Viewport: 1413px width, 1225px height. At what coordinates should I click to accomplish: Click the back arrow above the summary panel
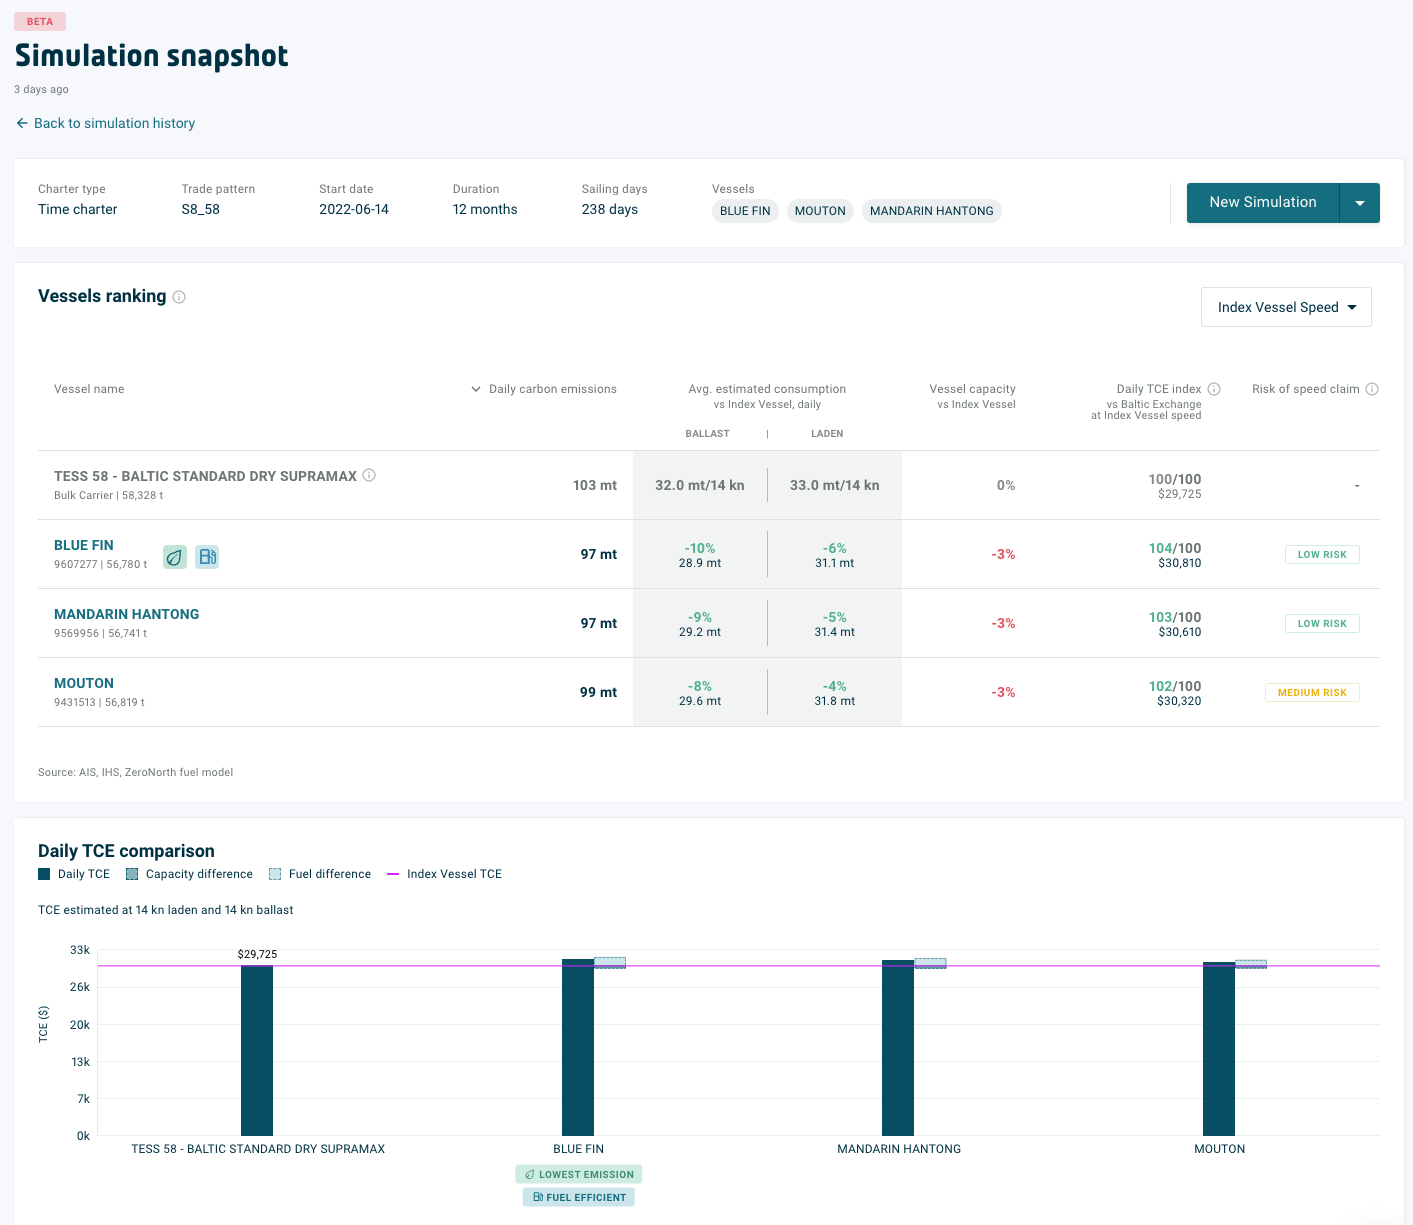click(x=21, y=122)
